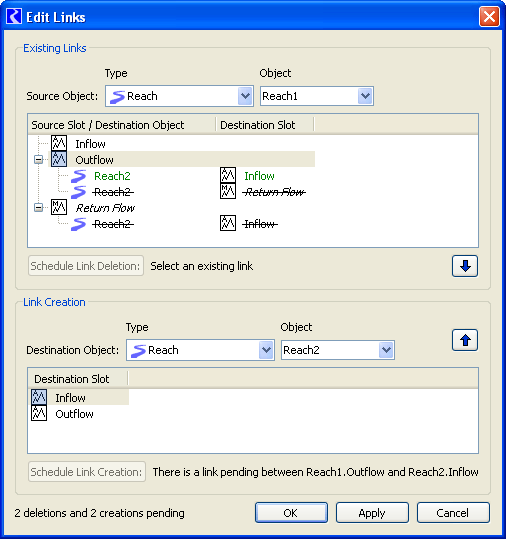Collapse the Outflow tree node
The height and width of the screenshot is (539, 506).
click(x=38, y=160)
